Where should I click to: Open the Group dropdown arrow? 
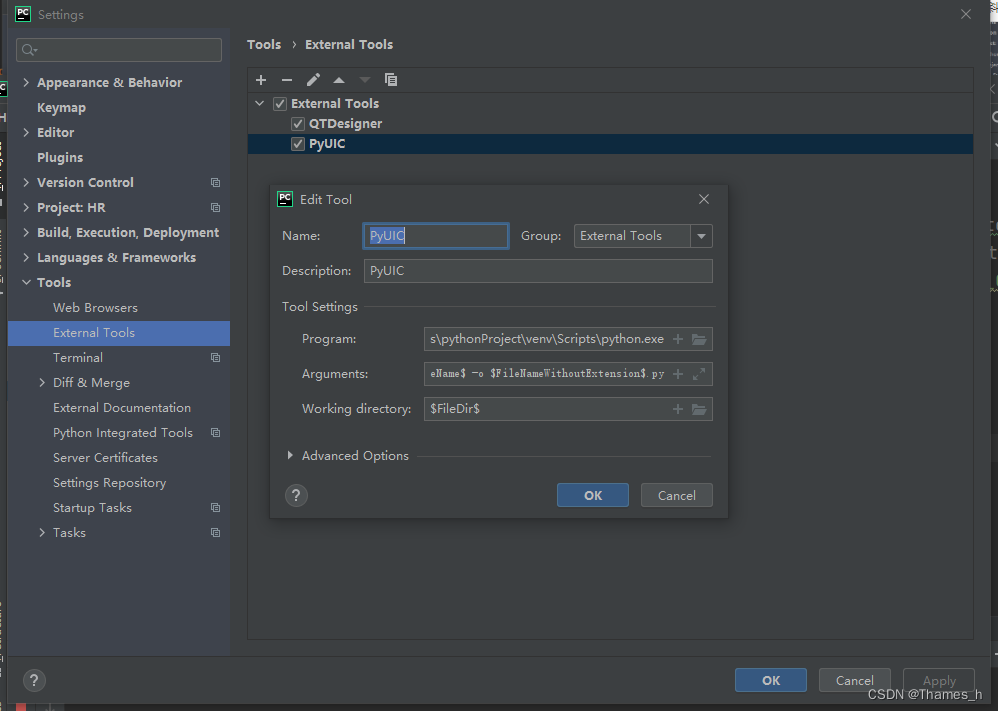pos(701,236)
